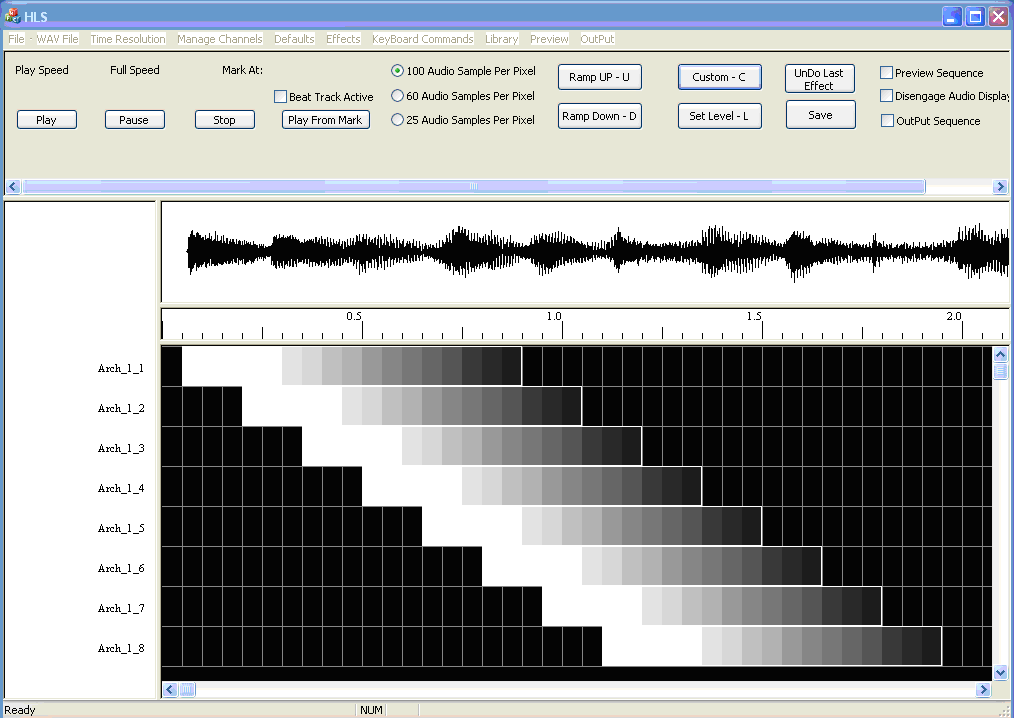Click the 0.5 mark on the time ruler
This screenshot has width=1014, height=718.
point(354,316)
